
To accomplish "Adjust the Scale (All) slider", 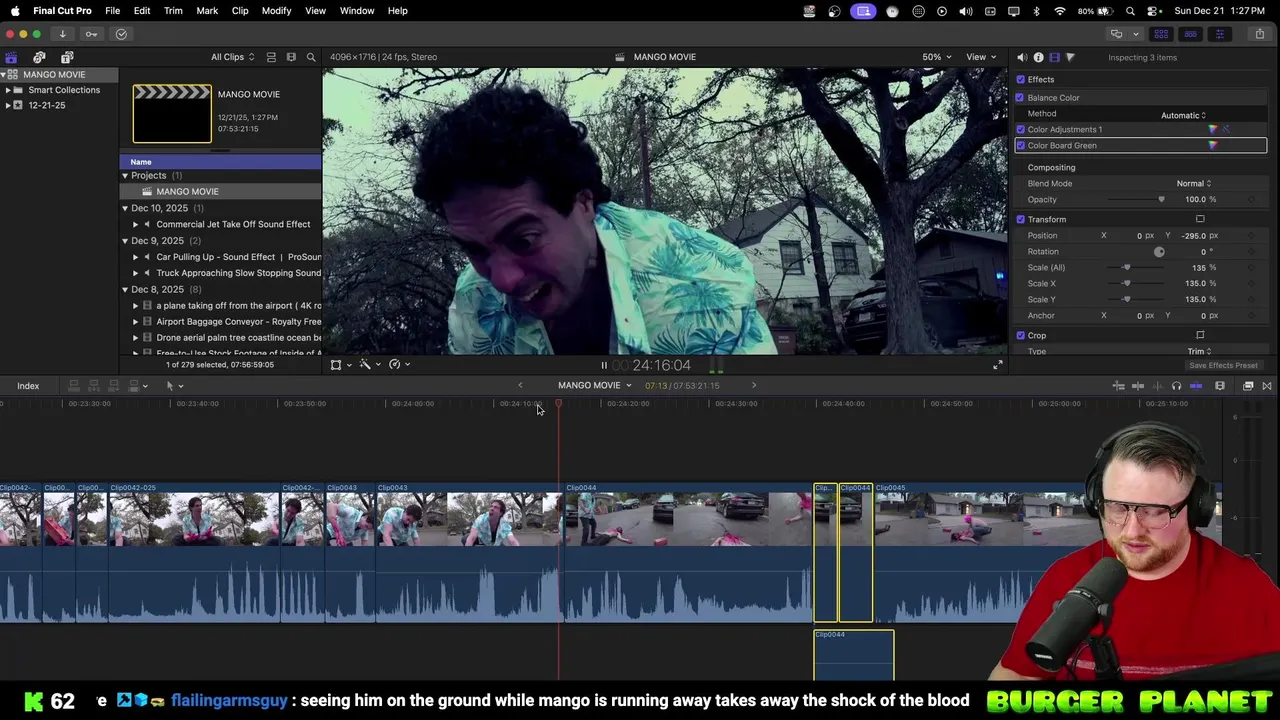I will click(1126, 268).
